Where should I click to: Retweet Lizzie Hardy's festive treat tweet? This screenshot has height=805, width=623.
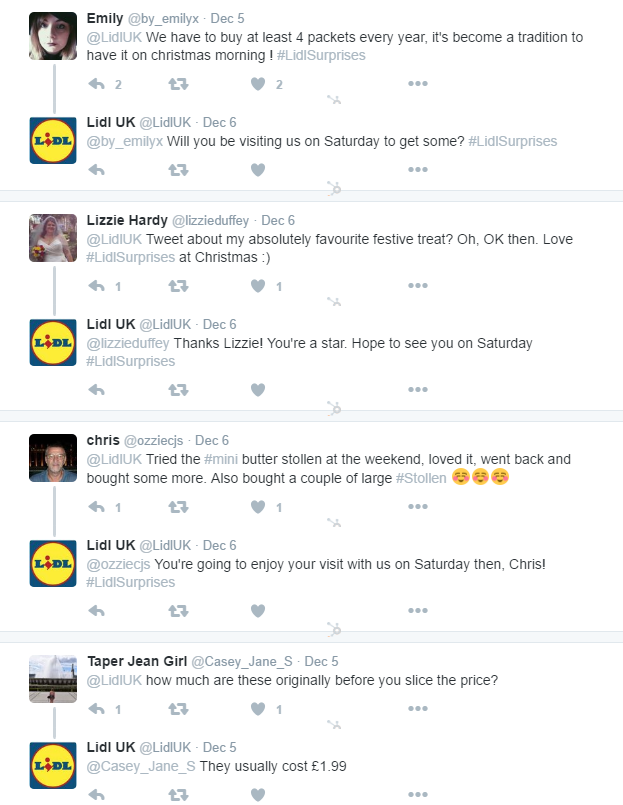pos(178,286)
